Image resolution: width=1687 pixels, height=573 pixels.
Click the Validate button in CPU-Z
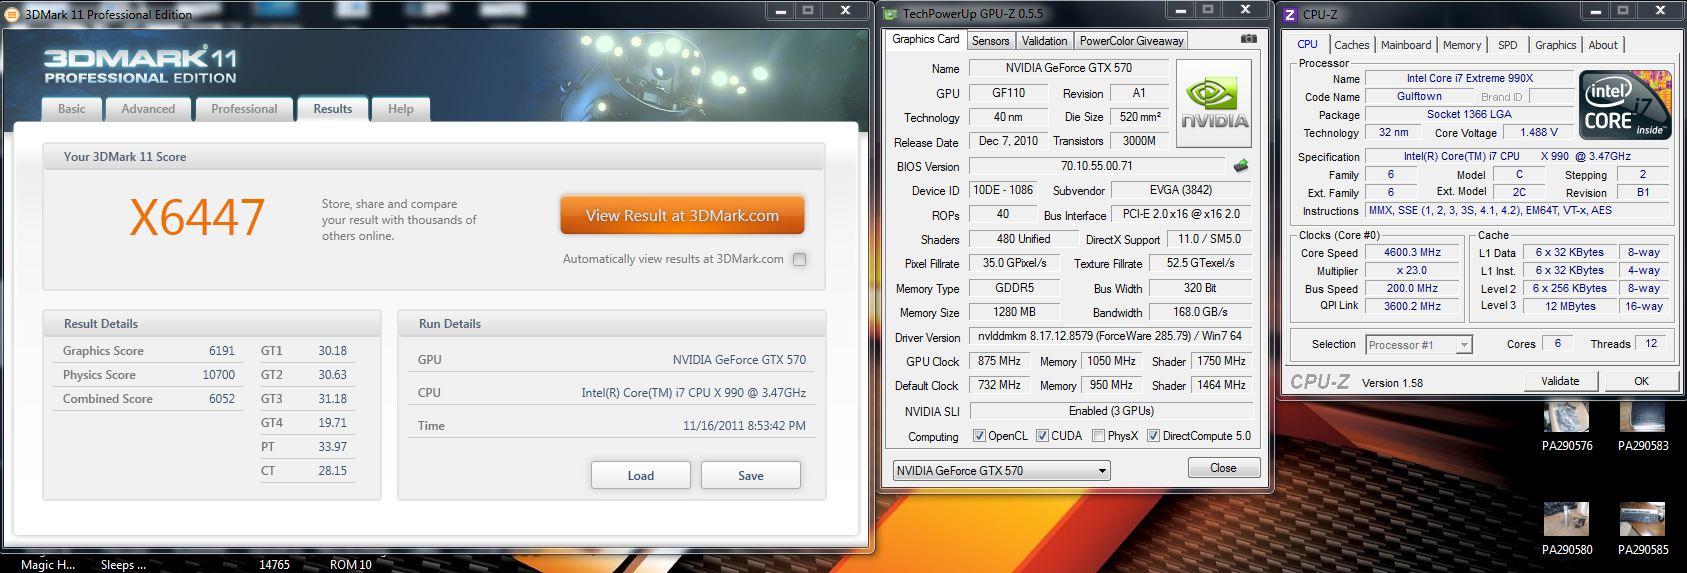(x=1559, y=381)
